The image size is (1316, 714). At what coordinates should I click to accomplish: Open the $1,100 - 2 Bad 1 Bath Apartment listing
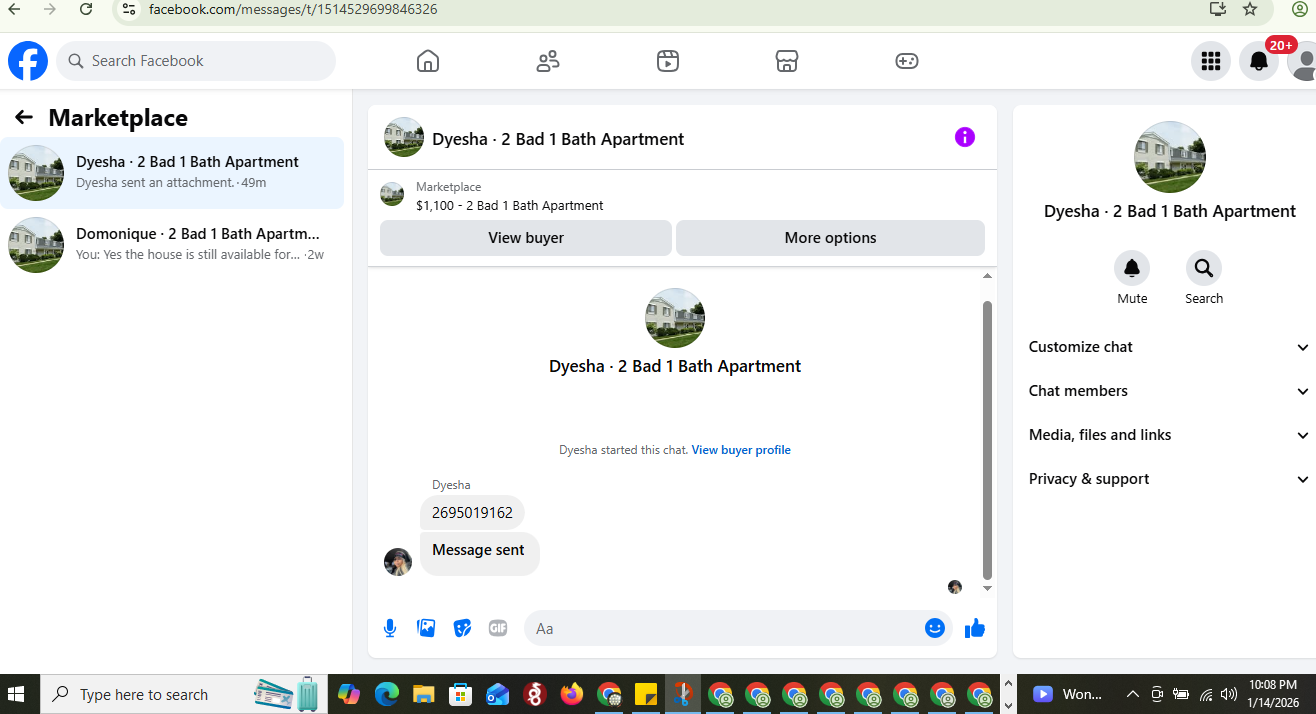[x=510, y=206]
